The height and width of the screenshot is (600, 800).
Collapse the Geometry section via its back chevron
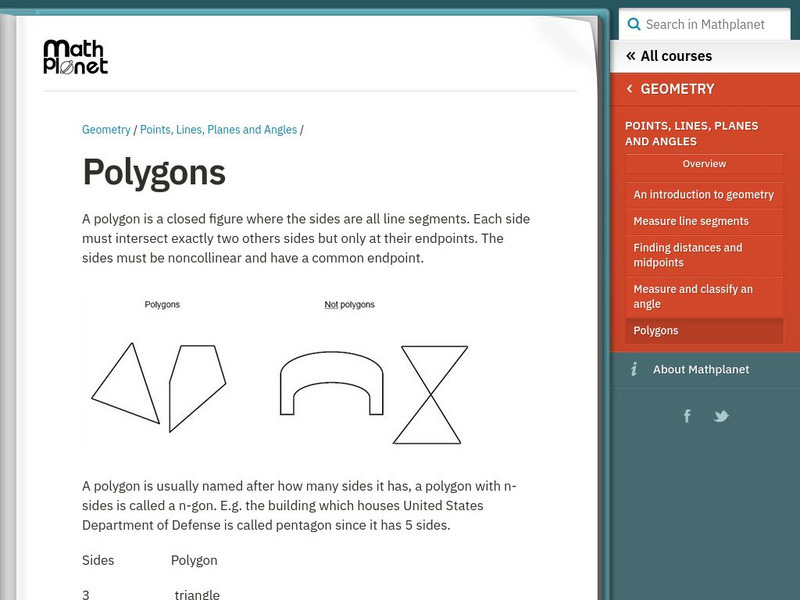630,89
